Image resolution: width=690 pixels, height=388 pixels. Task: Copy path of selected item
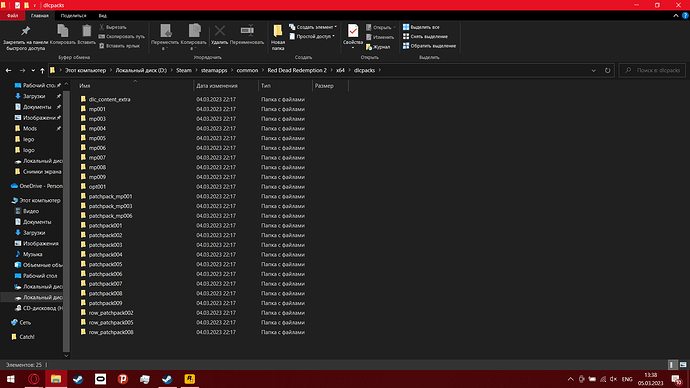tap(122, 37)
